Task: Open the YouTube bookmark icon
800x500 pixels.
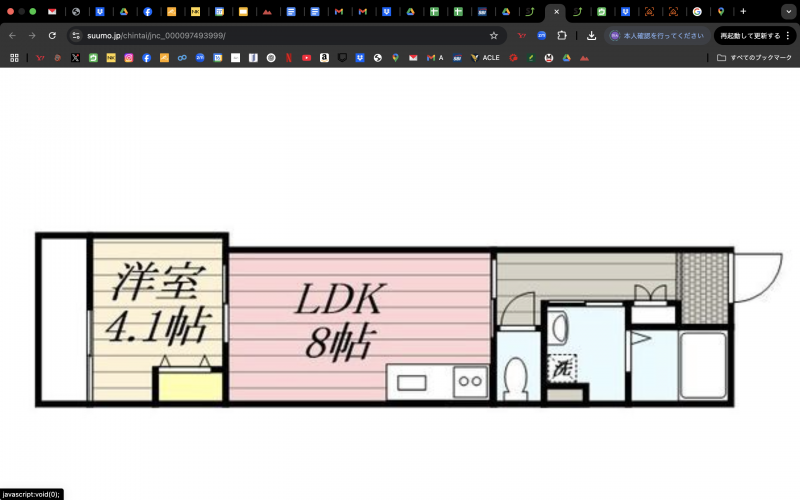Action: pos(306,58)
